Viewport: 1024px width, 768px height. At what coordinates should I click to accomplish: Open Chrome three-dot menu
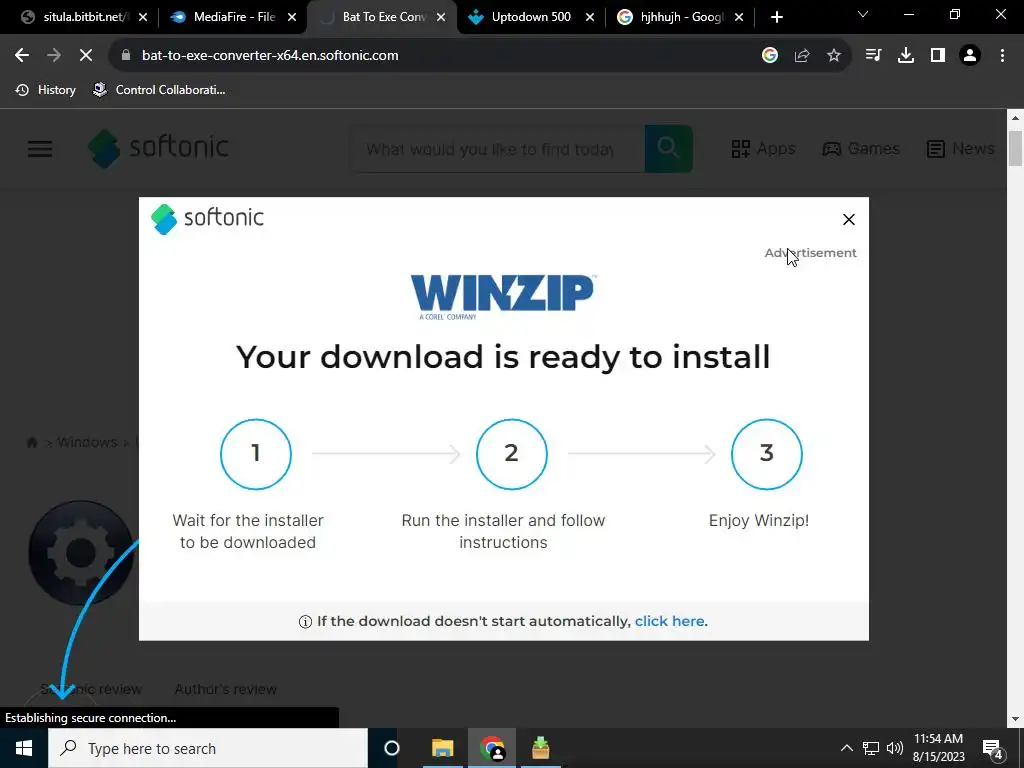click(x=1002, y=56)
